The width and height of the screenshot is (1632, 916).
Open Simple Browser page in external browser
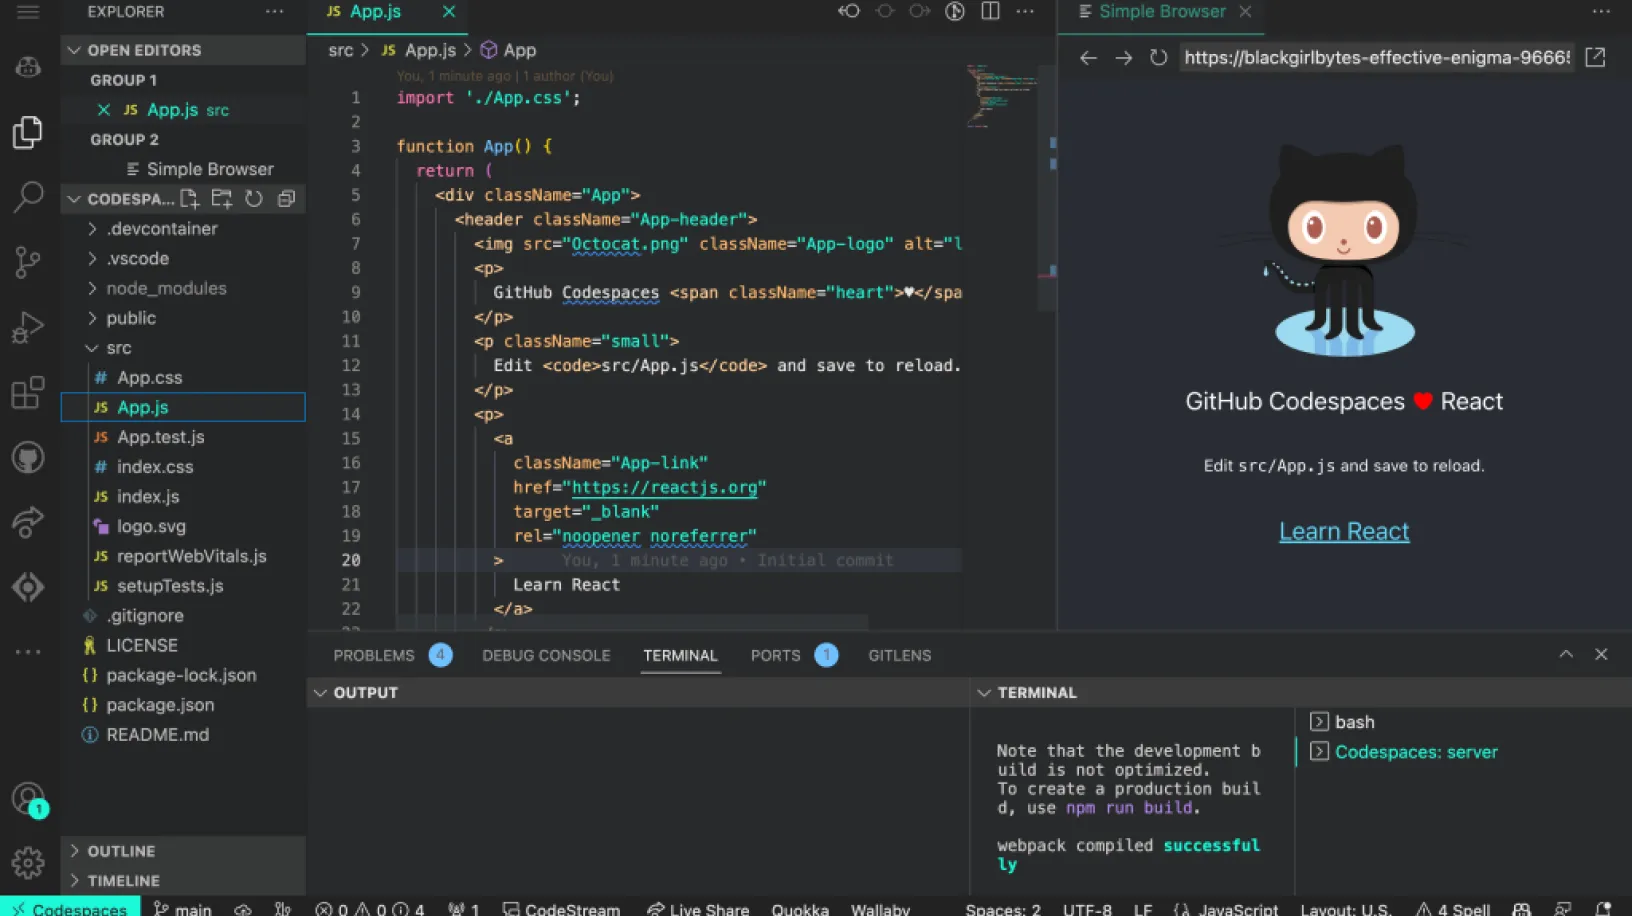point(1596,58)
